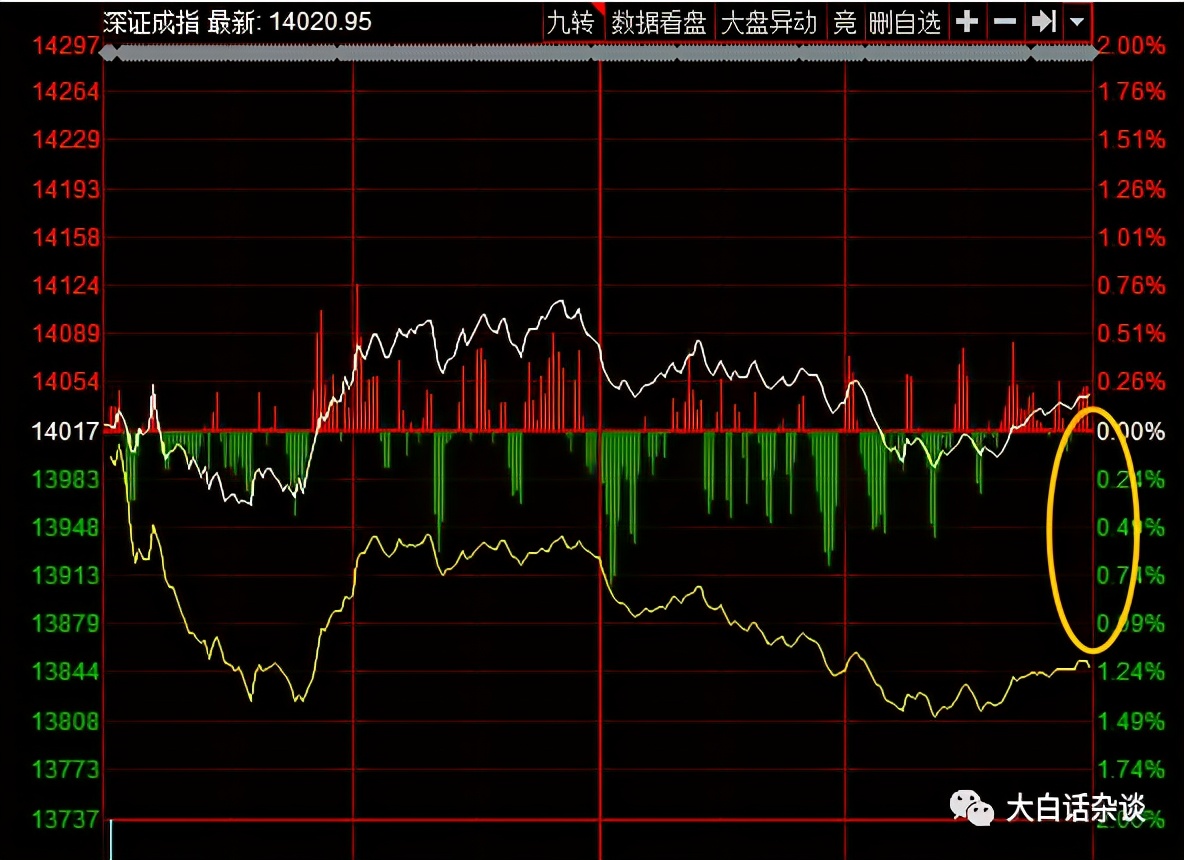
Task: Click the 1.24% green percentage label
Action: (1131, 671)
